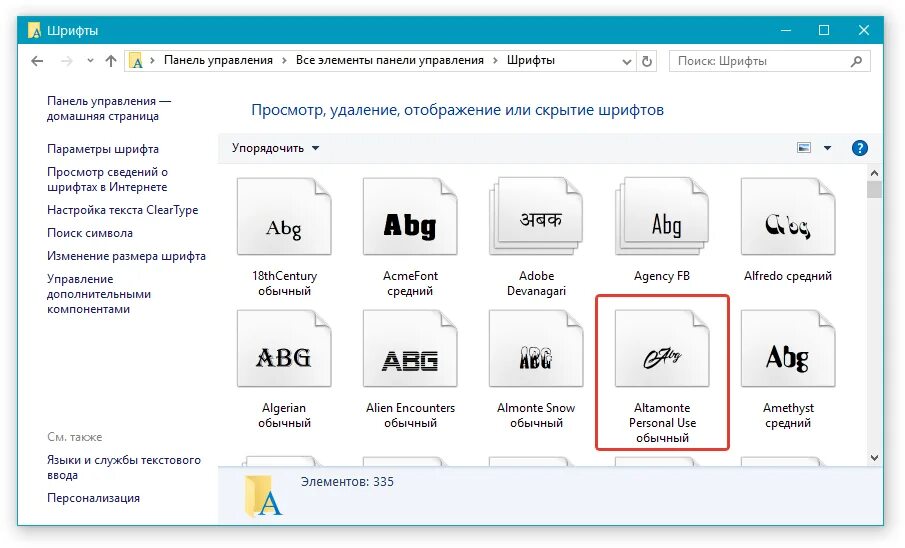Expand chevron before Панель управления breadcrumb
Image resolution: width=905 pixels, height=548 pixels.
point(152,61)
